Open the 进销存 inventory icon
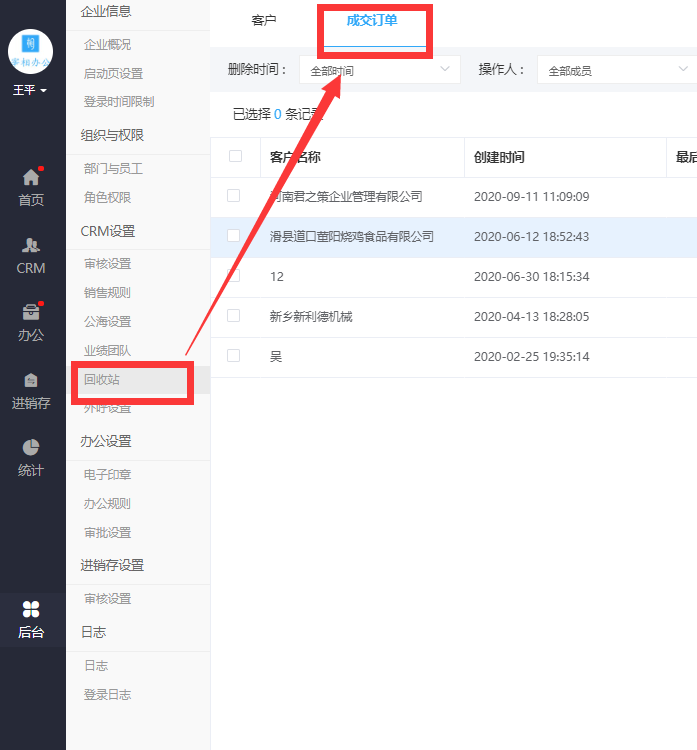Image resolution: width=697 pixels, height=750 pixels. 31,381
